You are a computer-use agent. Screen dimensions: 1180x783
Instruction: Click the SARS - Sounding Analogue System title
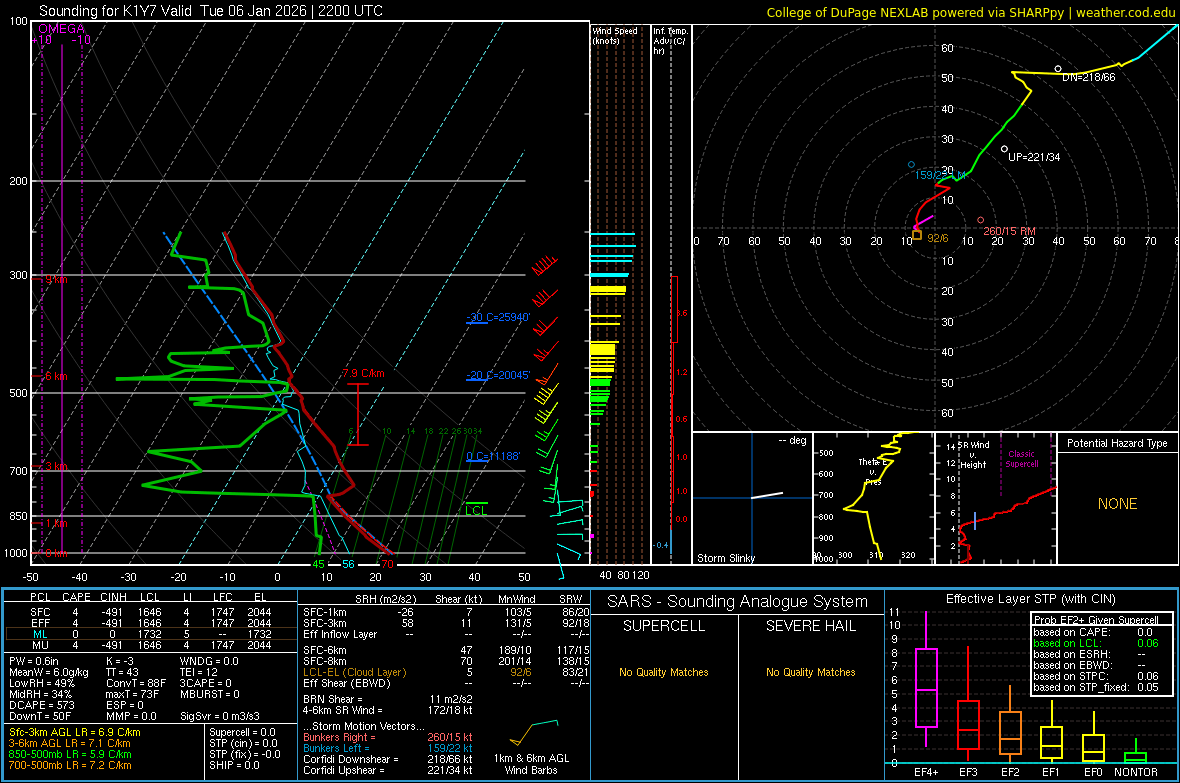[x=737, y=602]
